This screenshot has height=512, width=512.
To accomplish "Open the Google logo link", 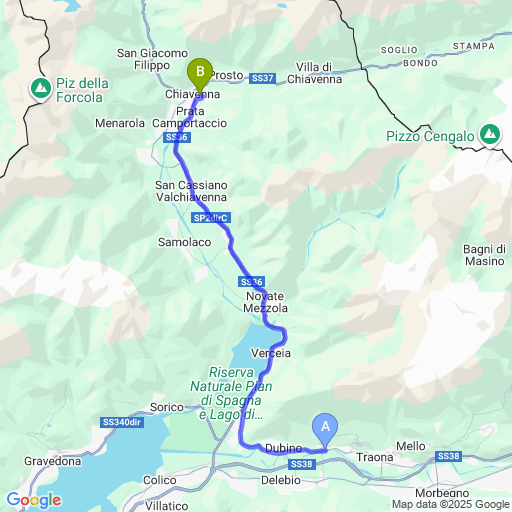I will (34, 500).
